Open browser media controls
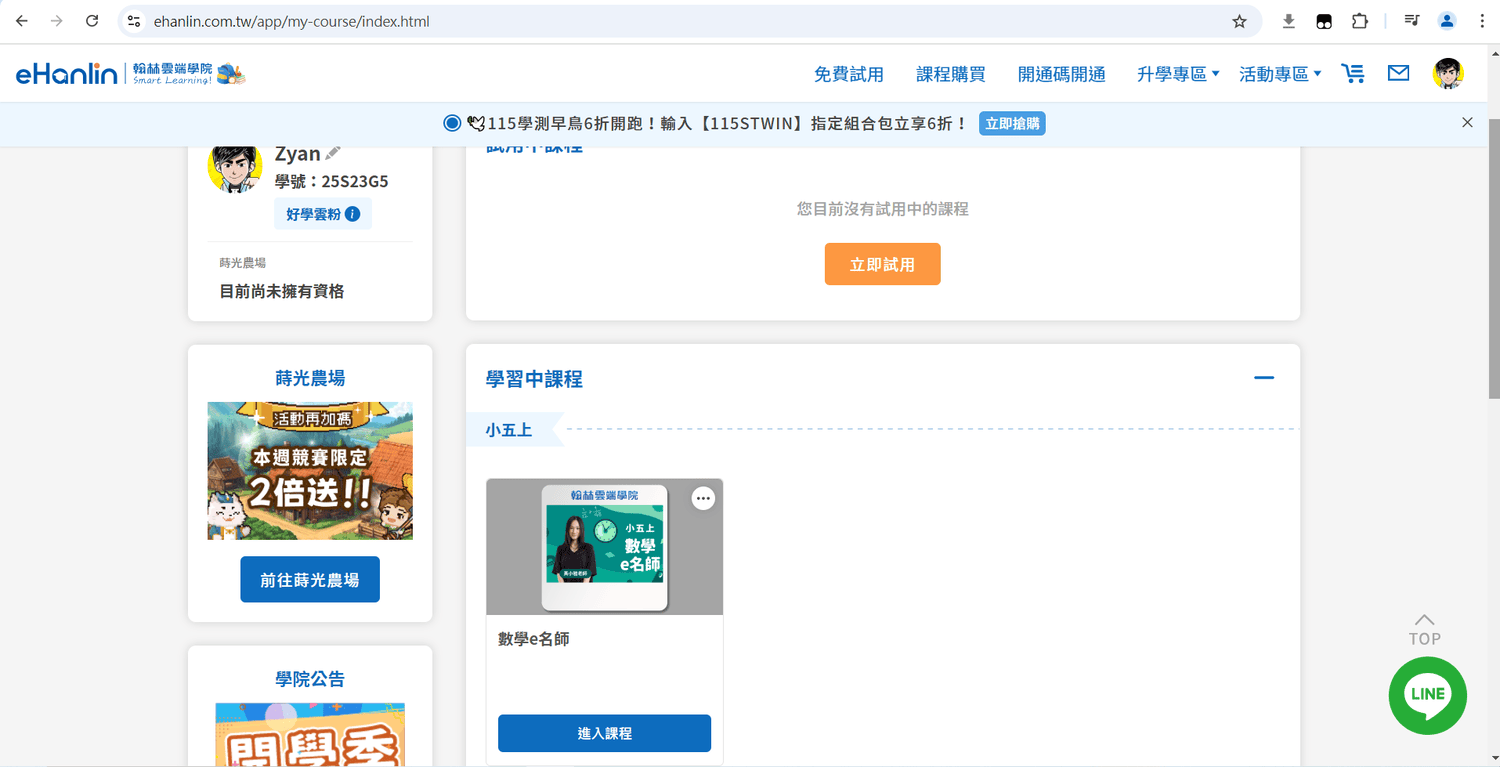The height and width of the screenshot is (767, 1500). pos(1412,21)
